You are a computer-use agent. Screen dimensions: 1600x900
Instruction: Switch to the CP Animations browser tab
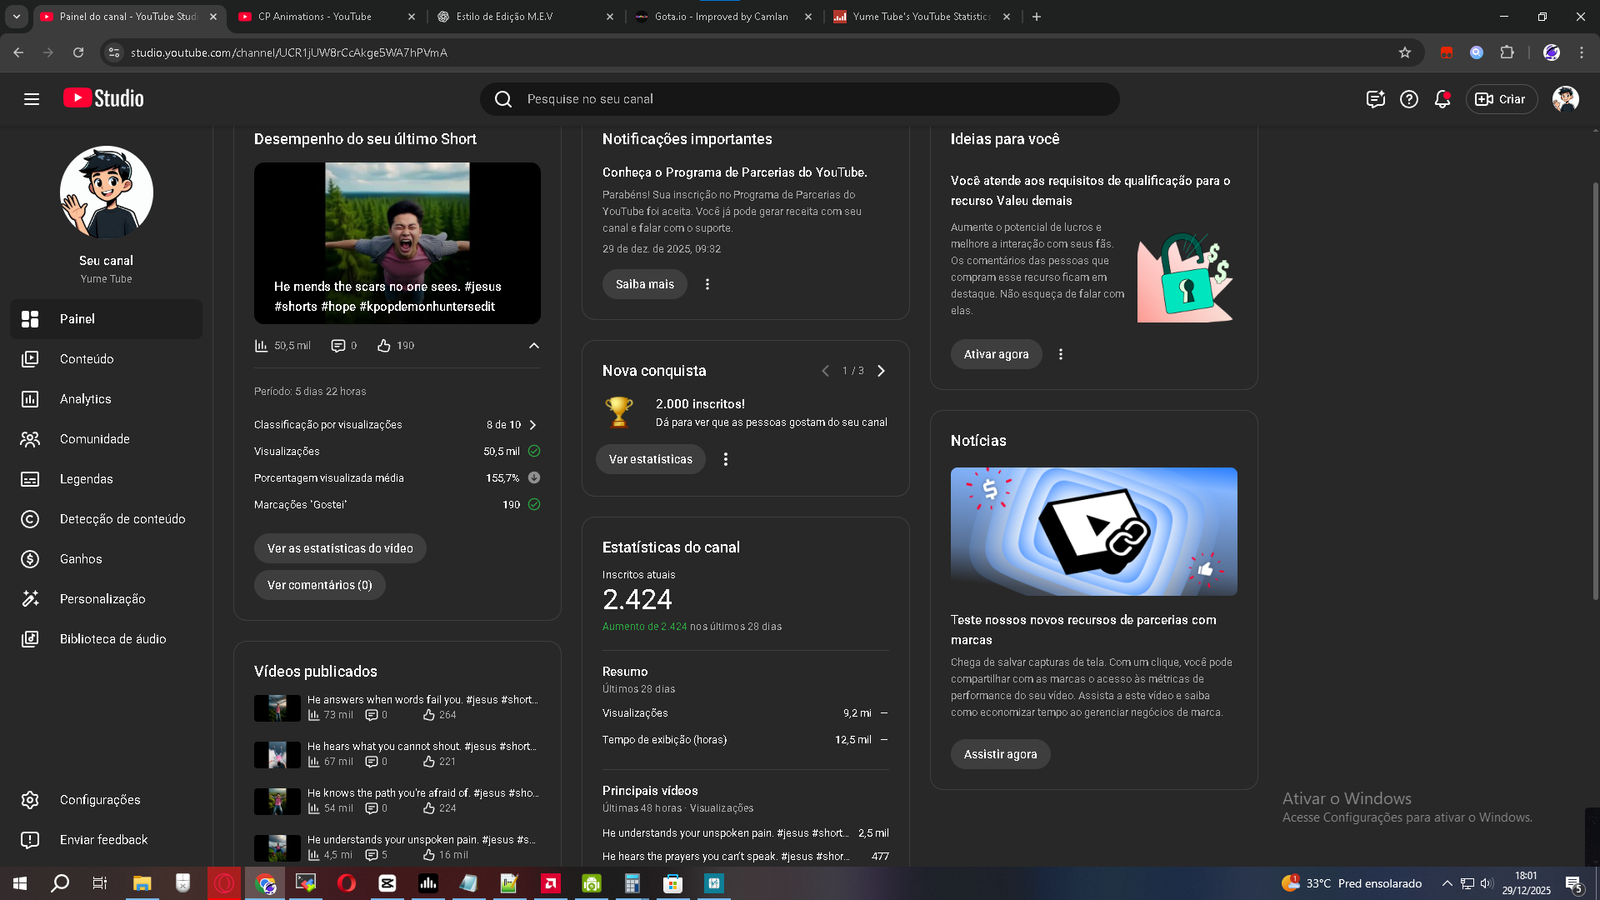point(314,17)
